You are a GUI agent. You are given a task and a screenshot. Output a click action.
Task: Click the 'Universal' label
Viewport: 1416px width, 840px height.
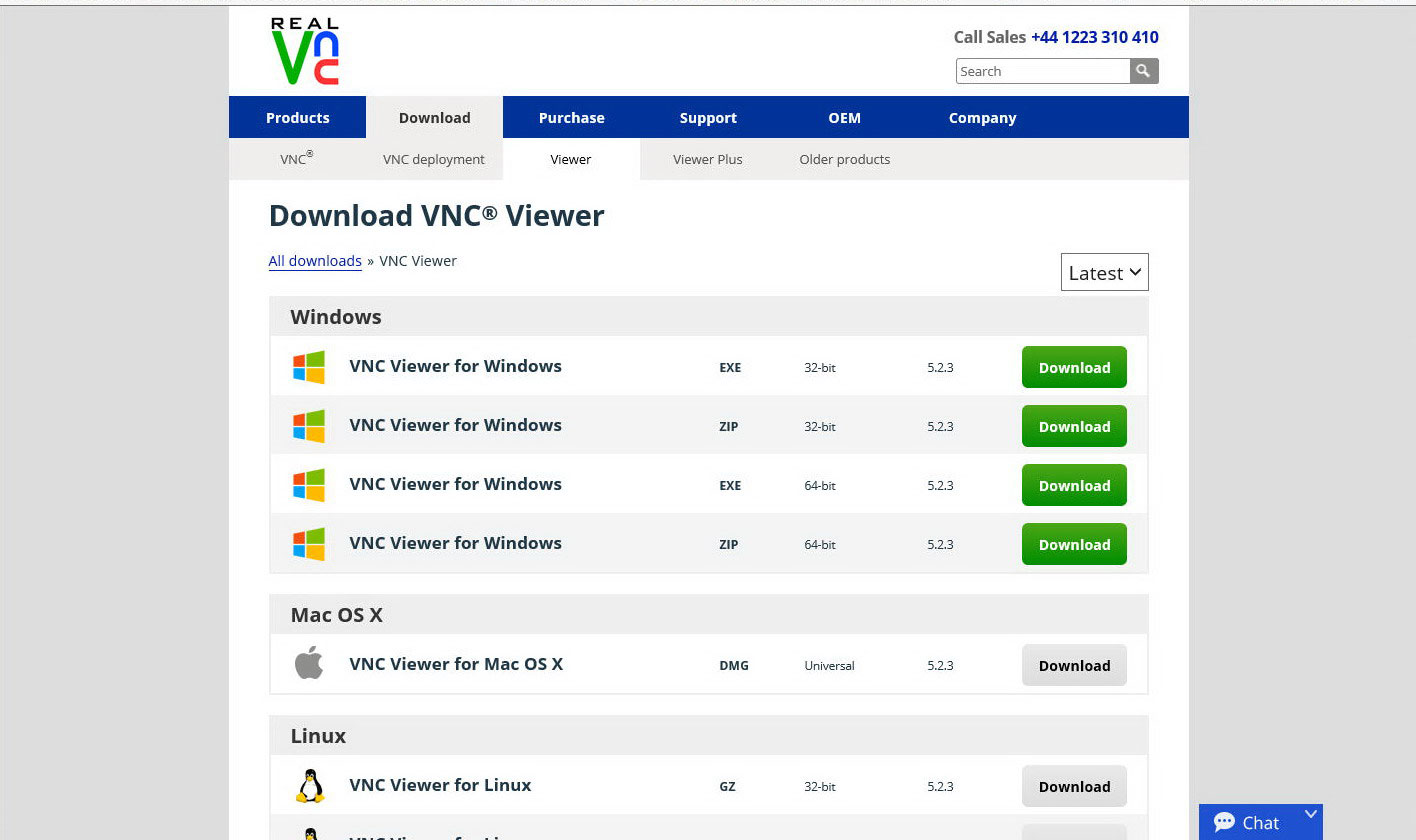[x=829, y=666]
